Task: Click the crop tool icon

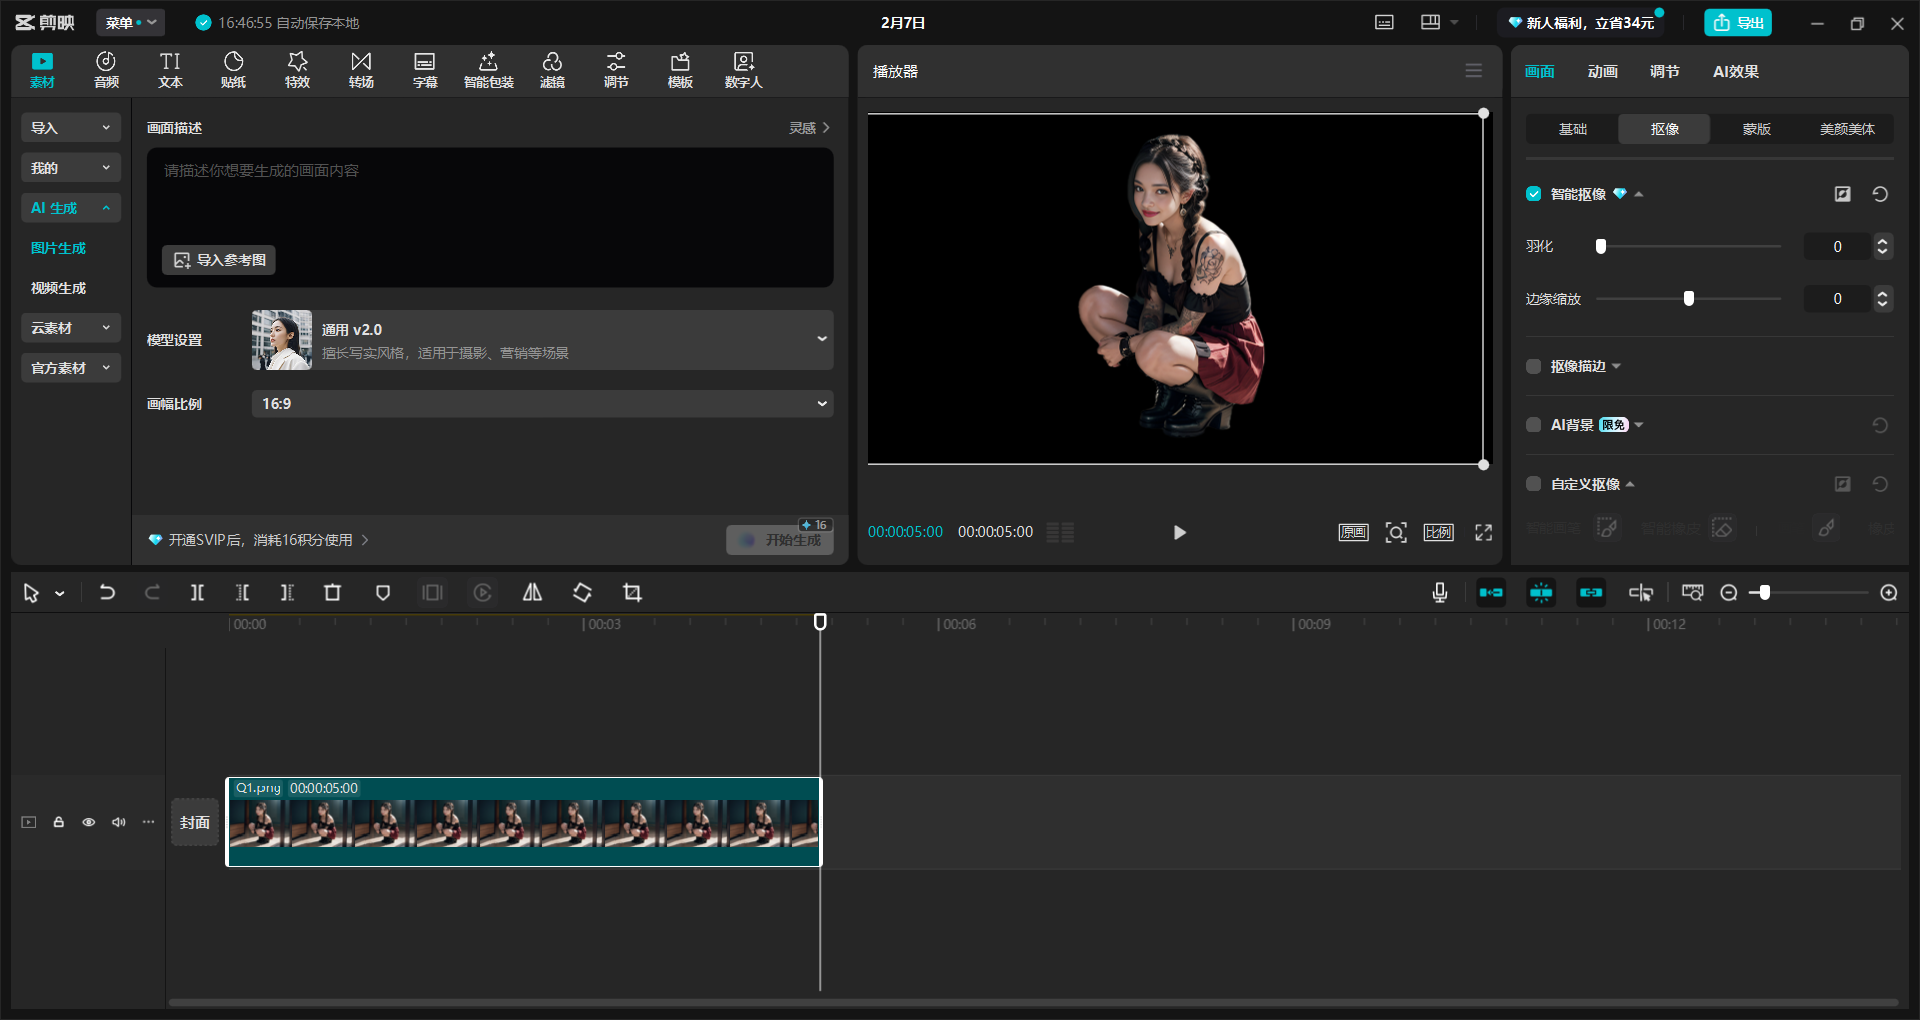Action: tap(632, 593)
